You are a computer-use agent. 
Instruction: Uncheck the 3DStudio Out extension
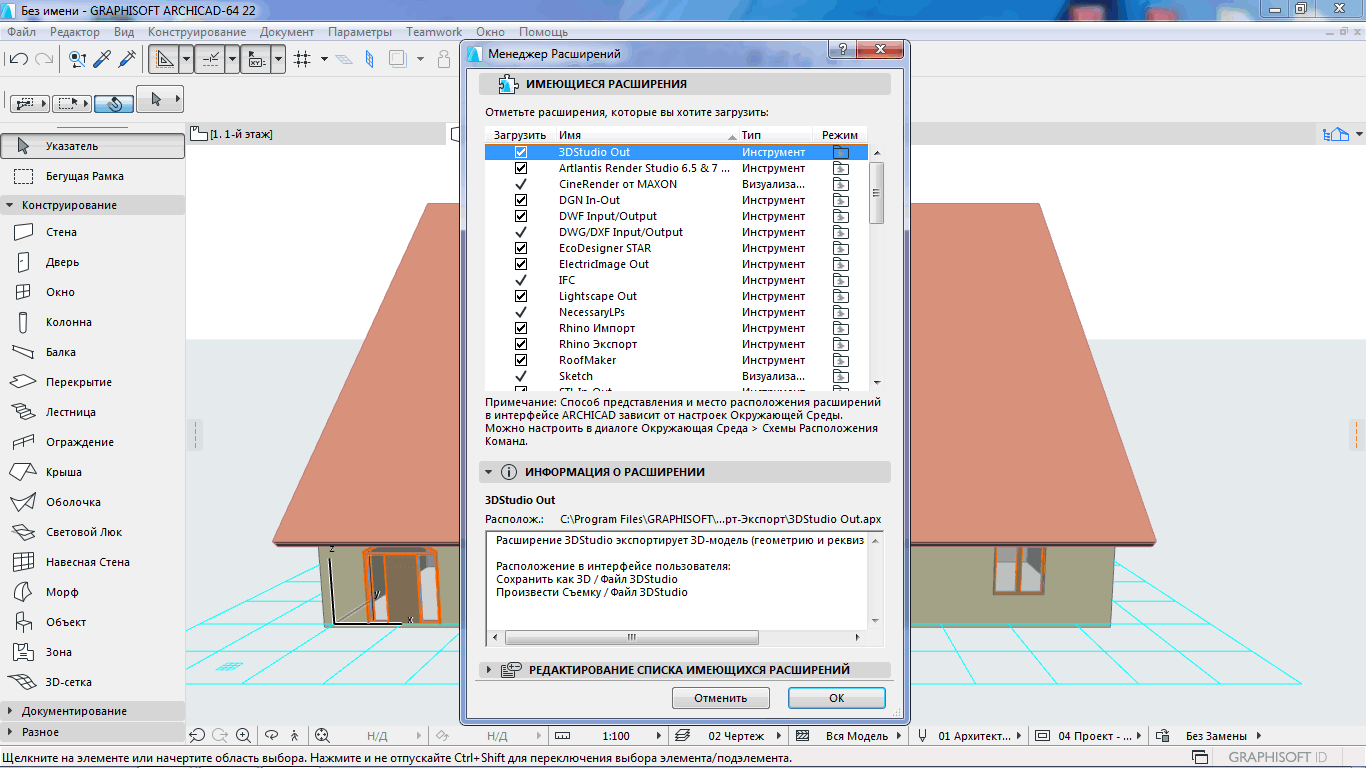point(520,152)
